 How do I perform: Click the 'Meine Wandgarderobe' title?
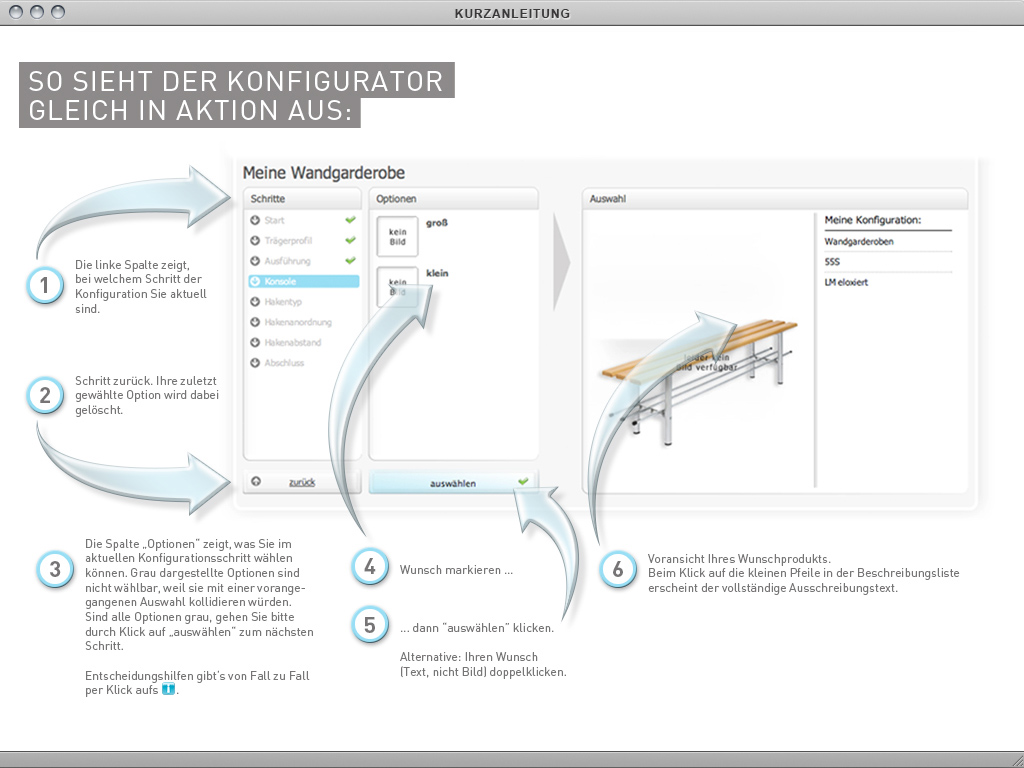(324, 173)
